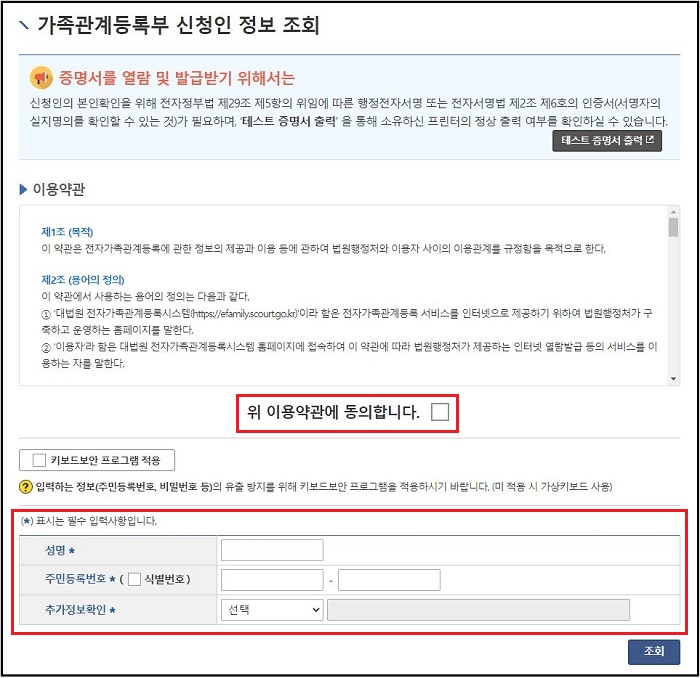
Task: Enable the 키보드보안 프로그램 적용 checkbox
Action: pyautogui.click(x=39, y=460)
